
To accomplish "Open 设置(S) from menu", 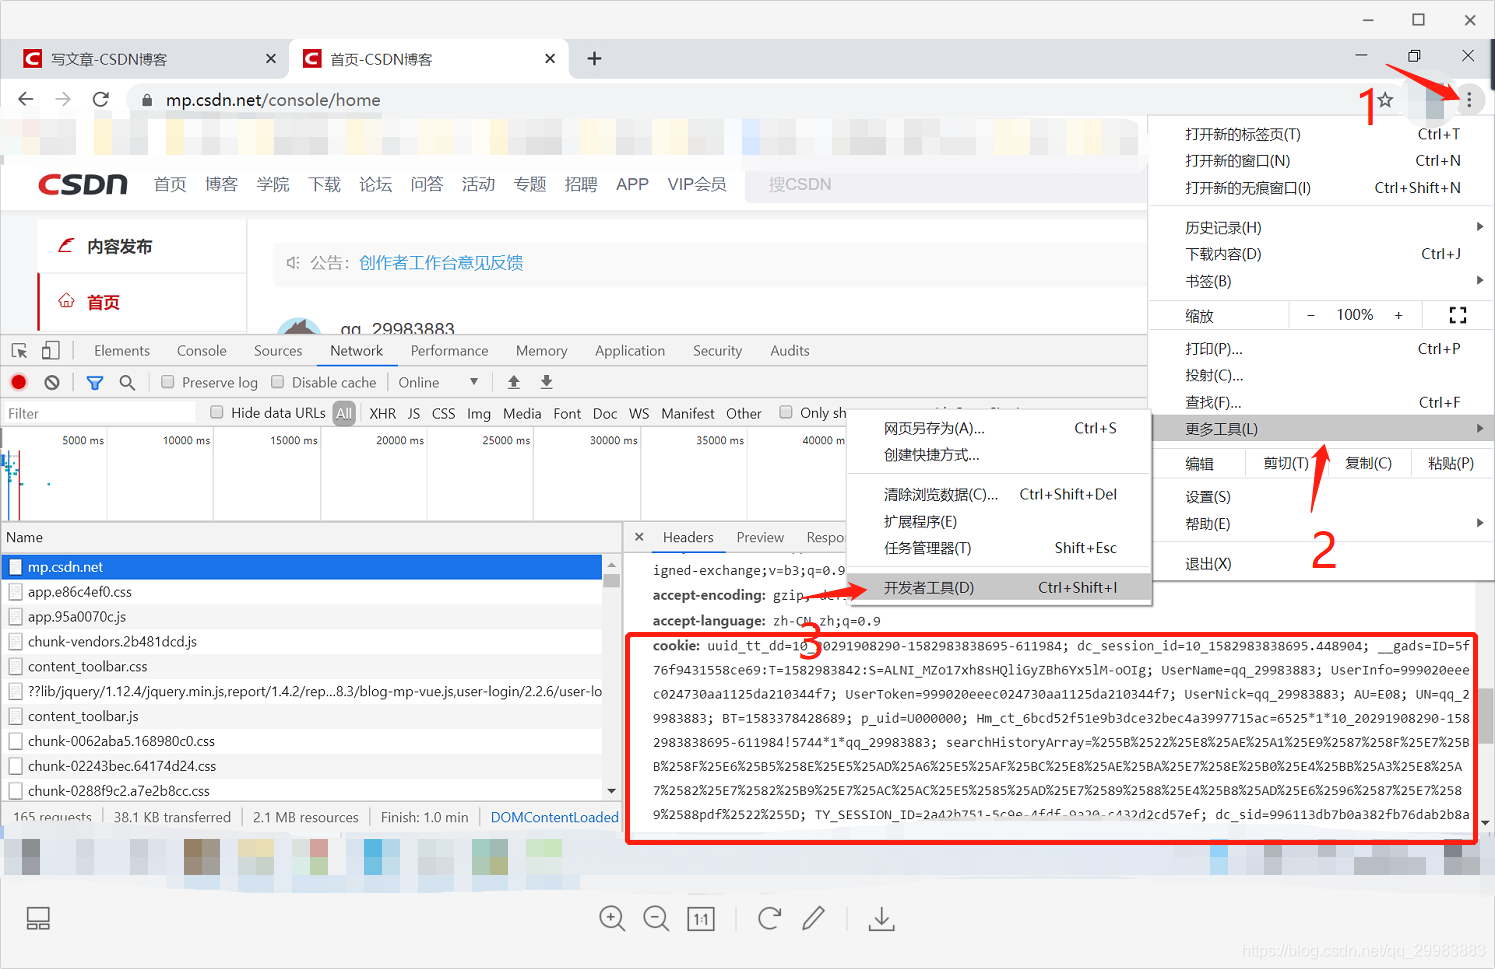I will coord(1320,496).
